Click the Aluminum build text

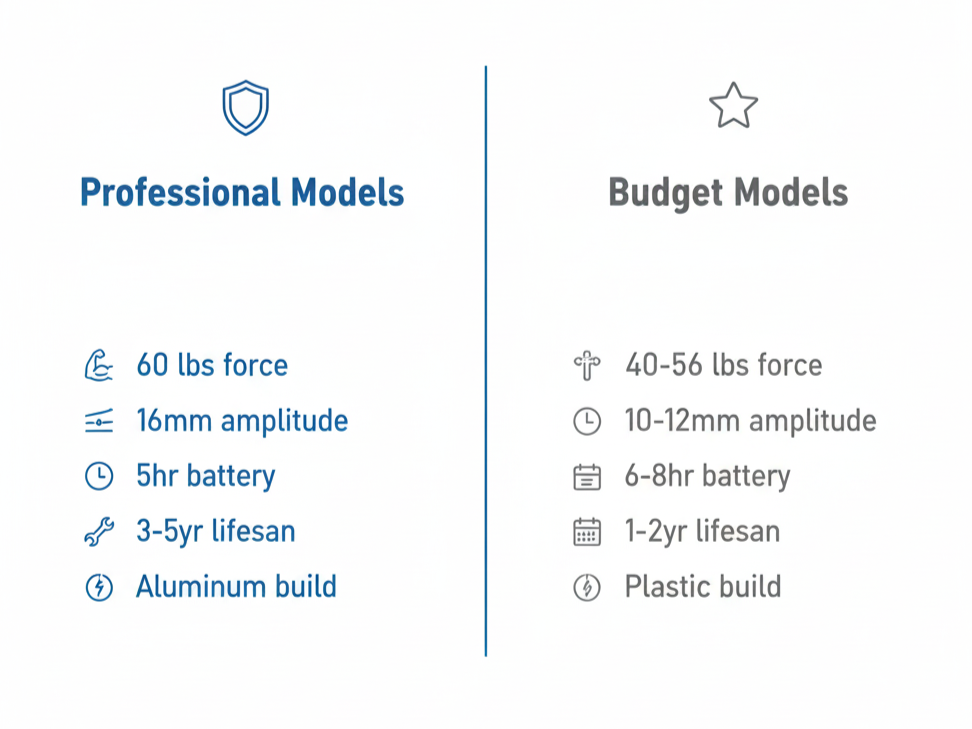coord(236,586)
